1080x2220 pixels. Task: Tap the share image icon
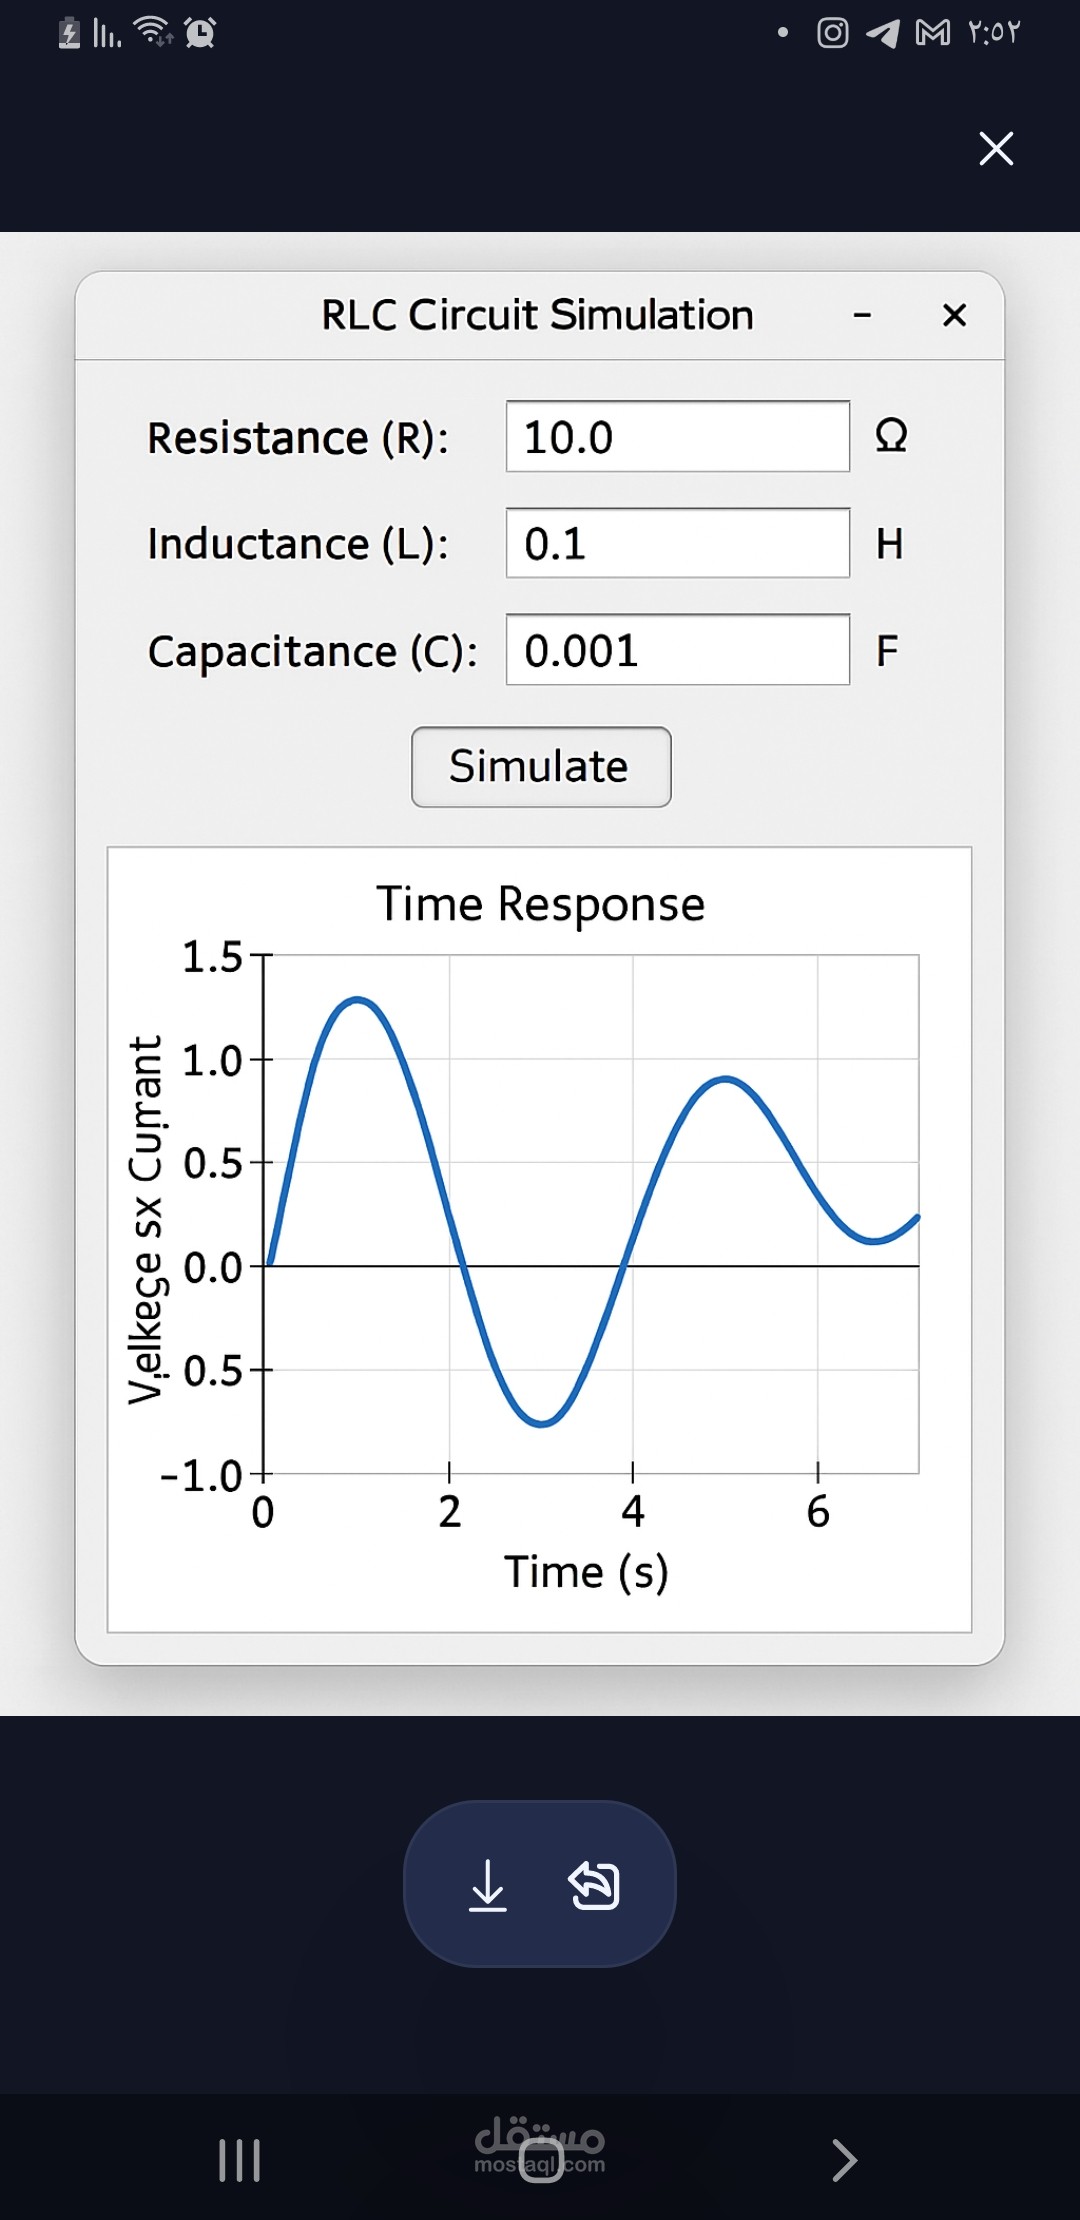coord(594,1885)
